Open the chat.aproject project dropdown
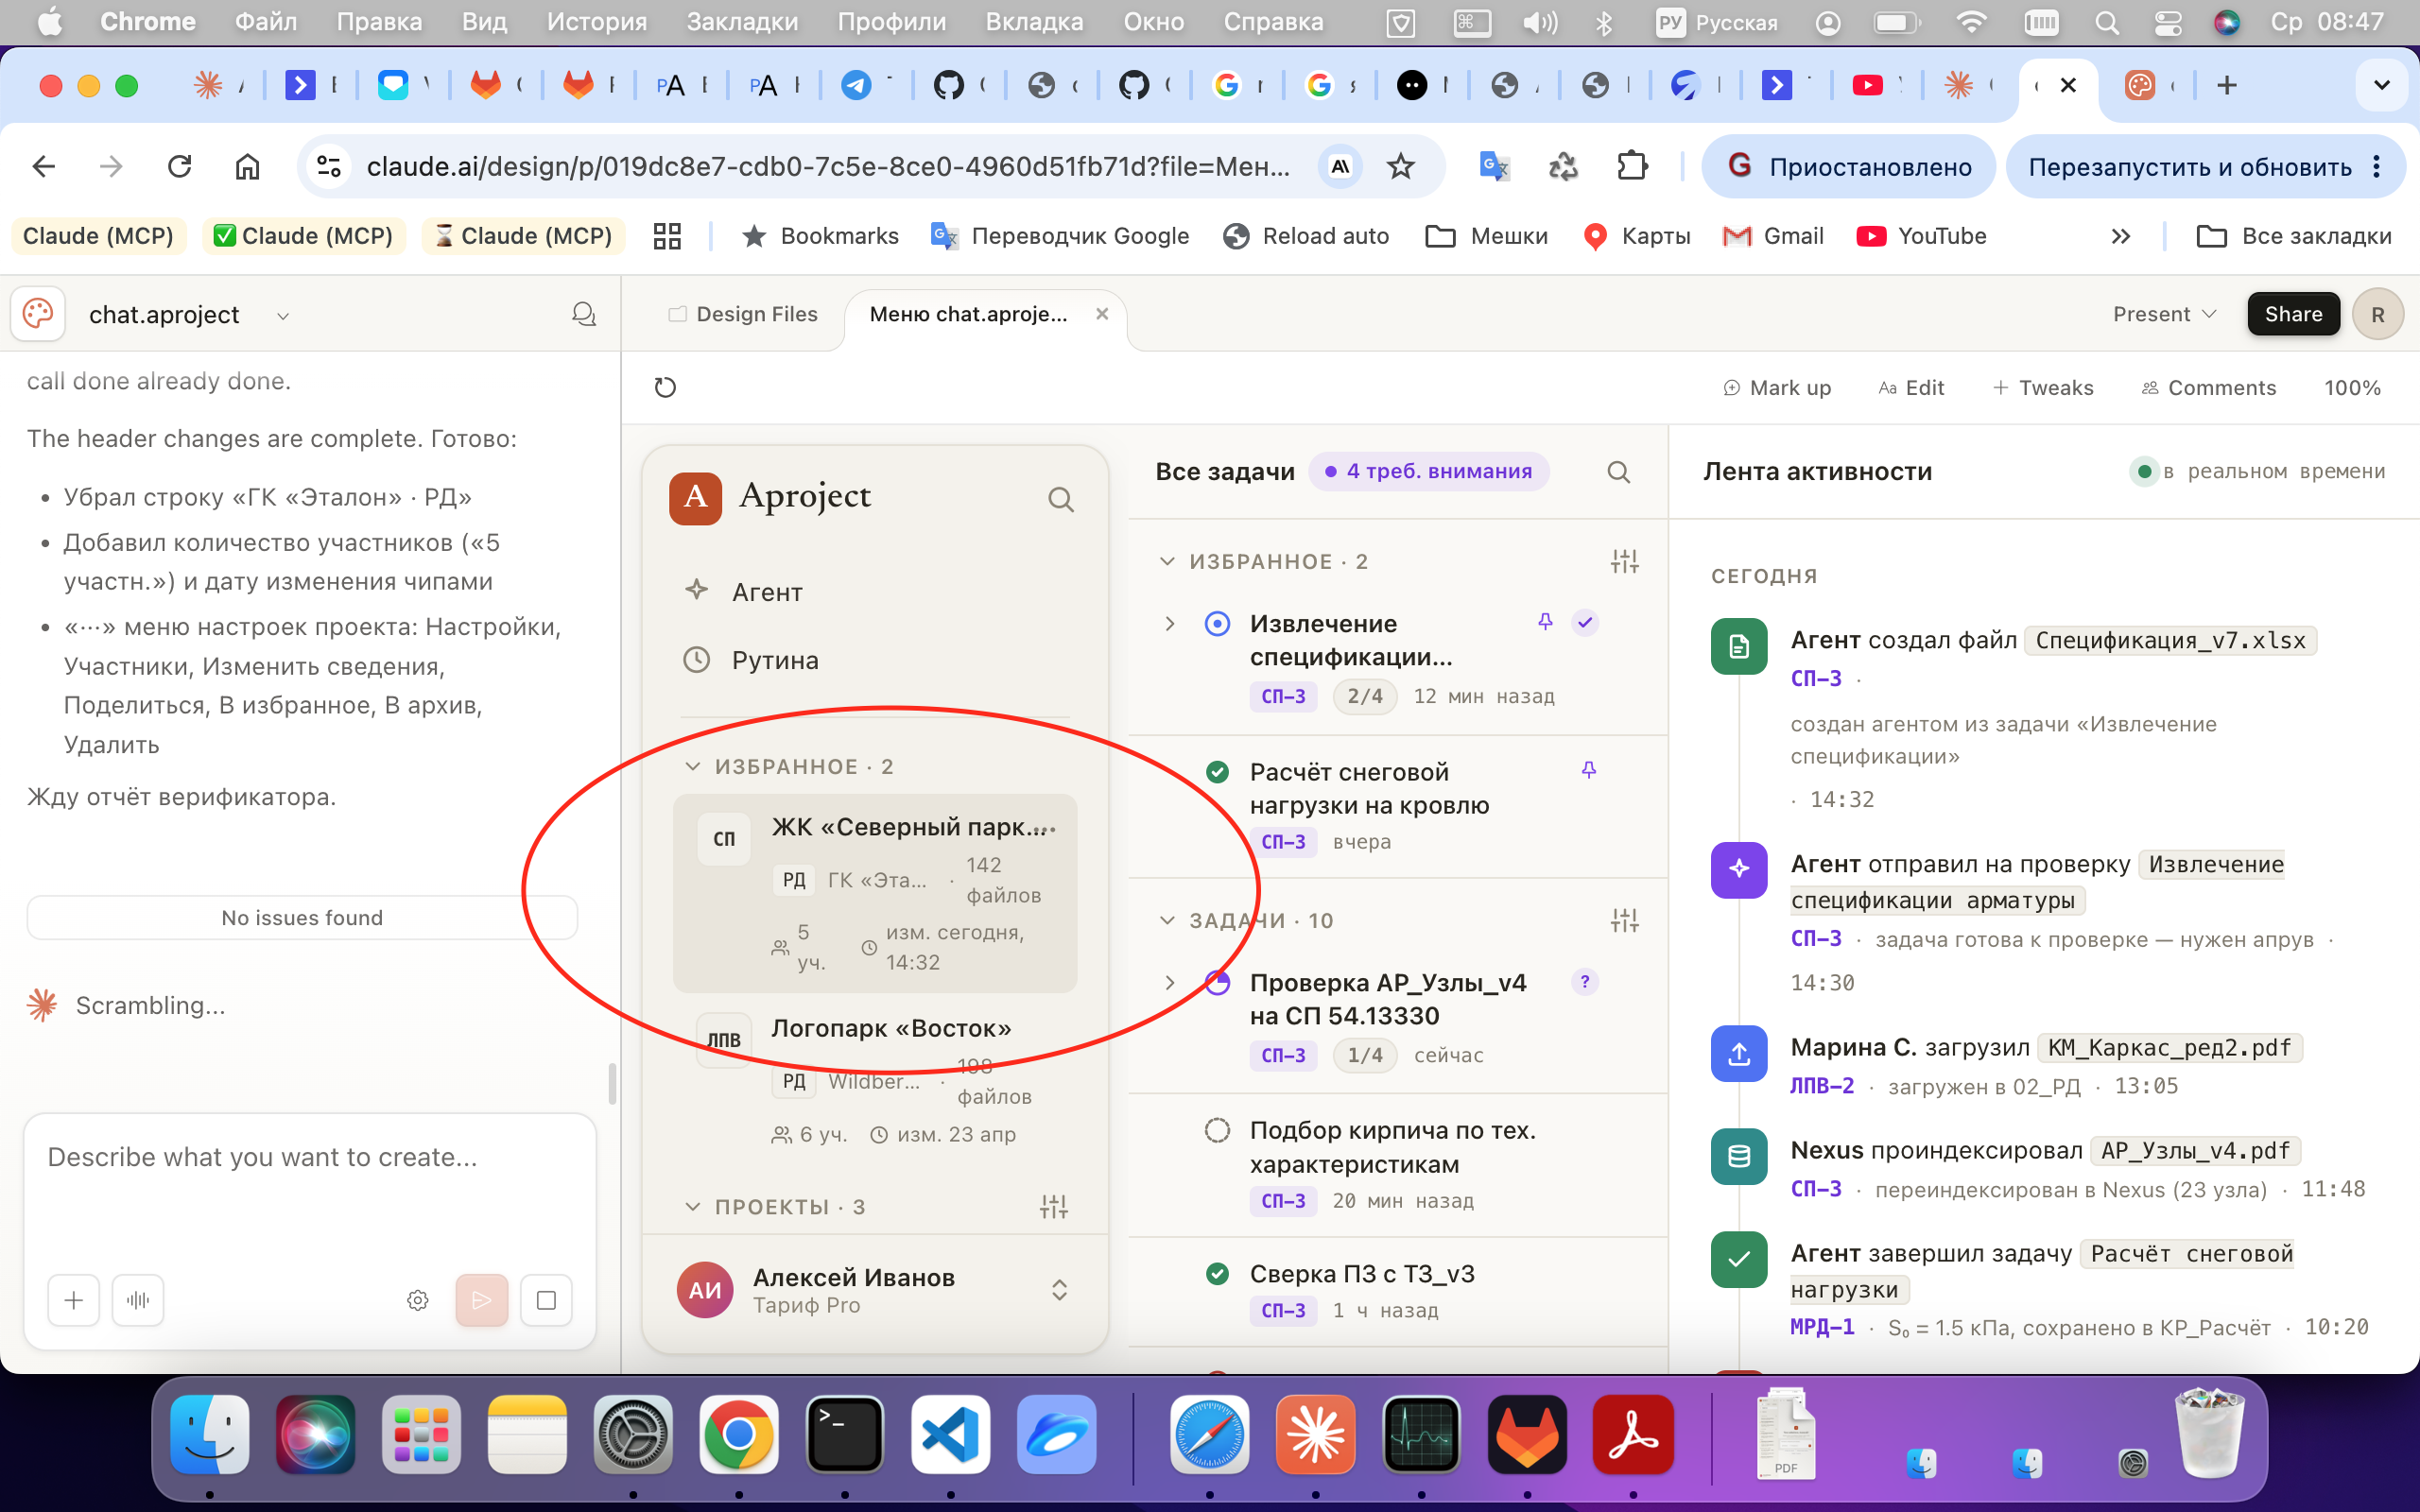This screenshot has width=2420, height=1512. (x=282, y=316)
